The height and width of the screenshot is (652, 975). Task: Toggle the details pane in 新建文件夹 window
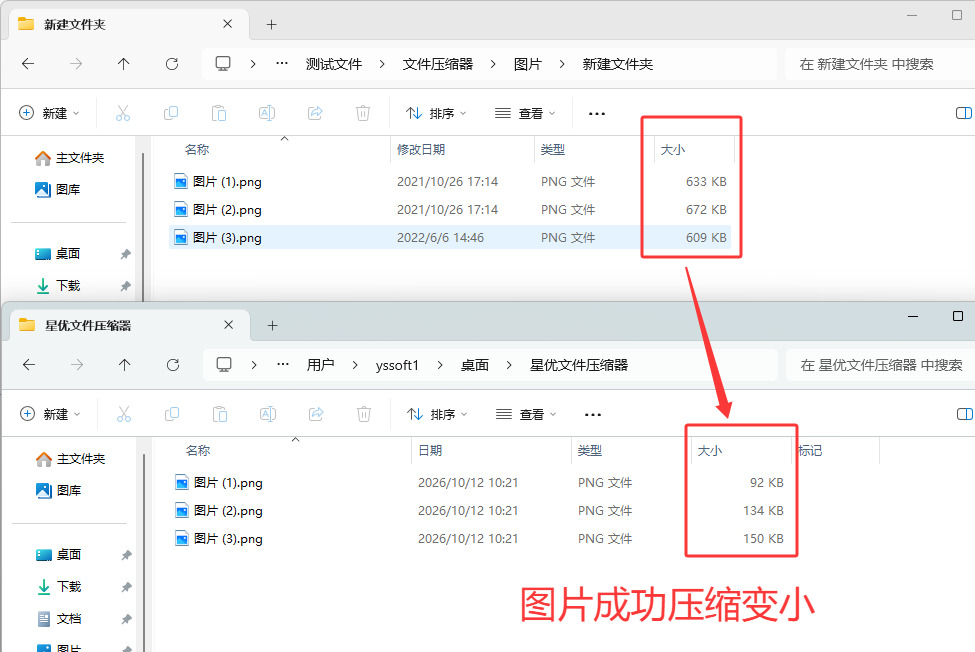pos(964,113)
